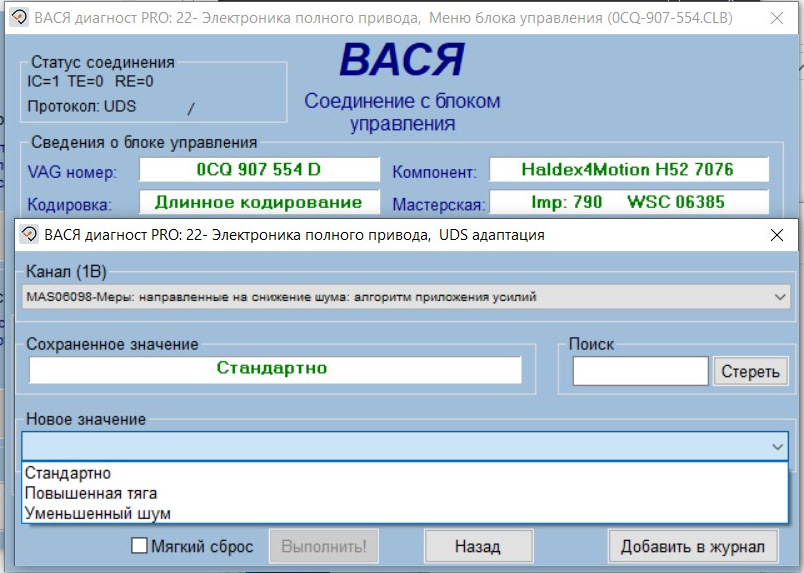
Task: Click the app icon in UDS адаптация title bar
Action: click(x=29, y=234)
